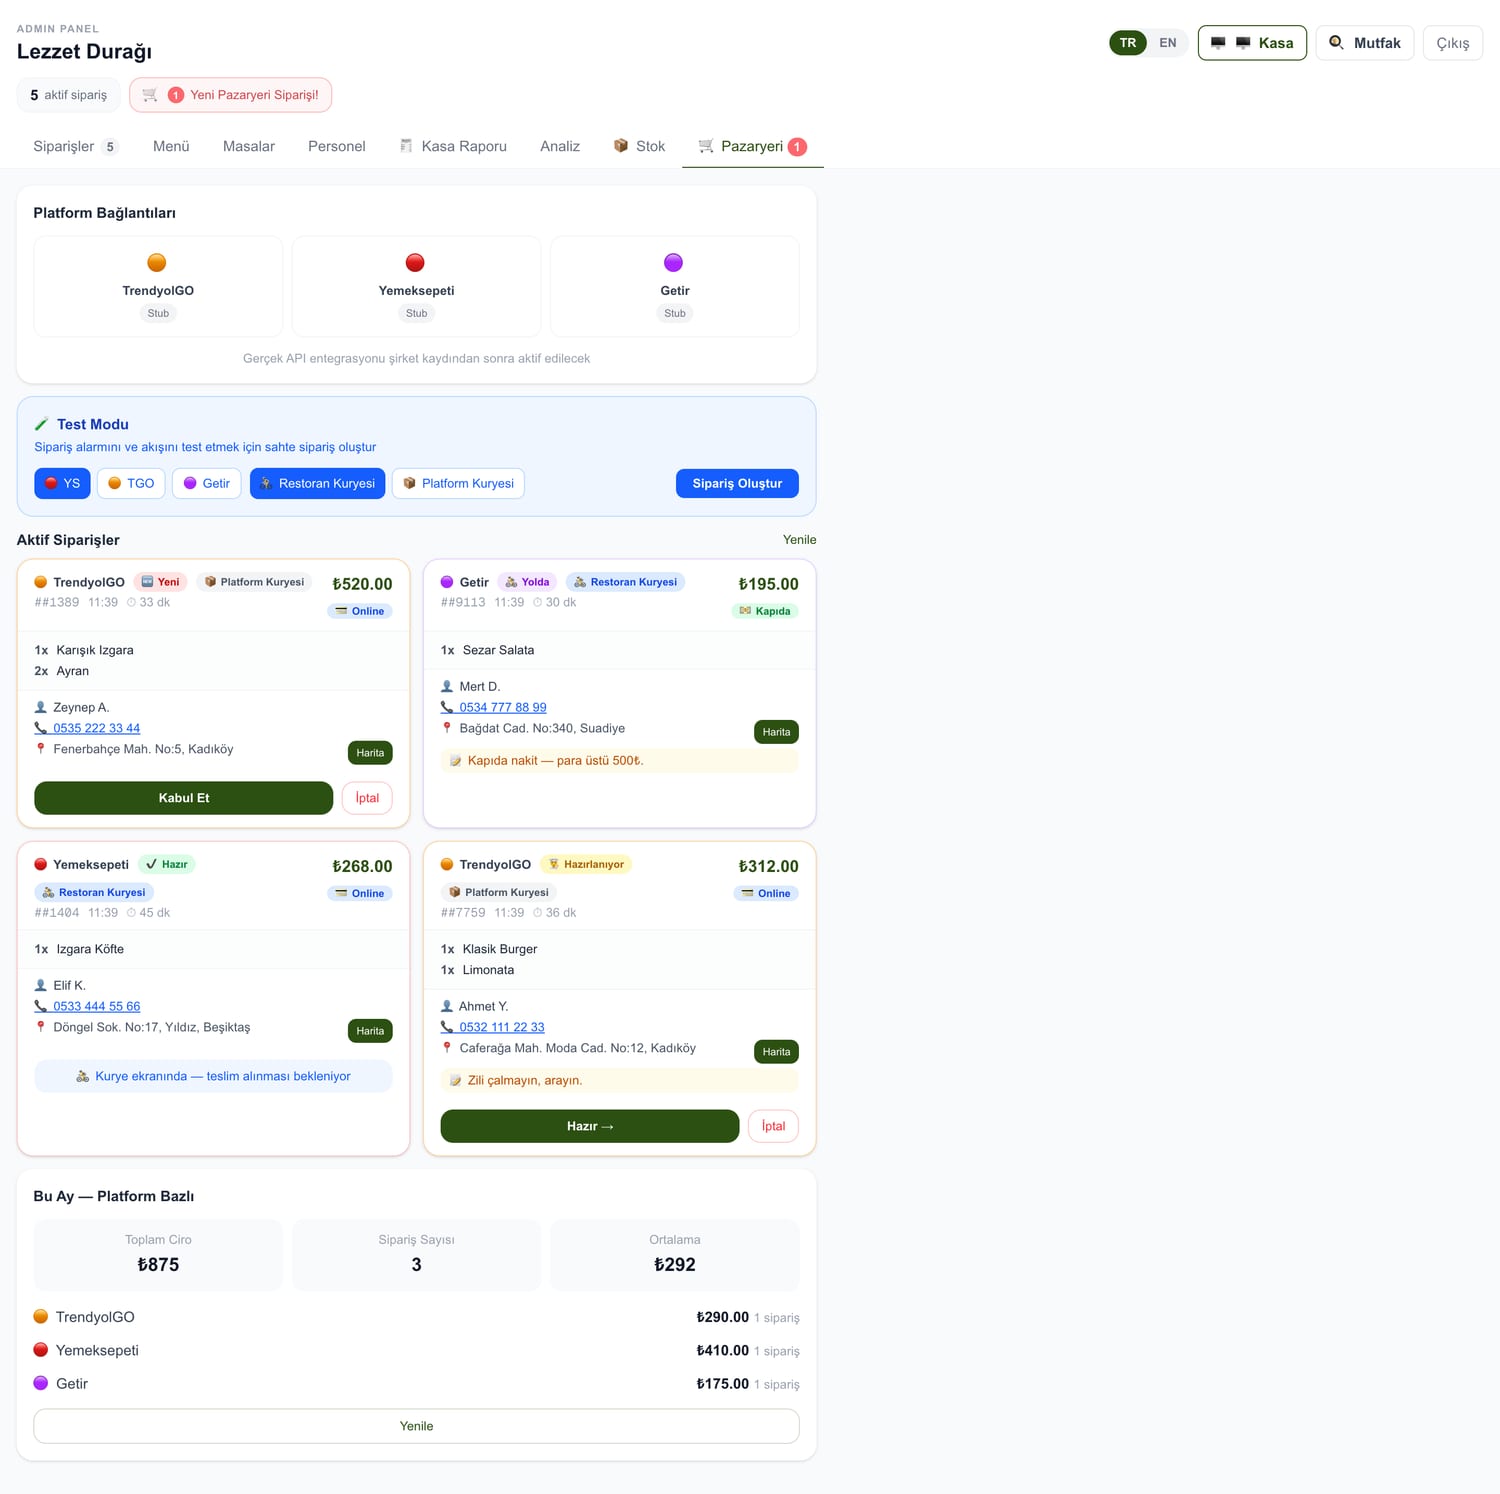Open Harita for Fenerbahçe Mah. address
This screenshot has width=1500, height=1494.
[x=370, y=753]
